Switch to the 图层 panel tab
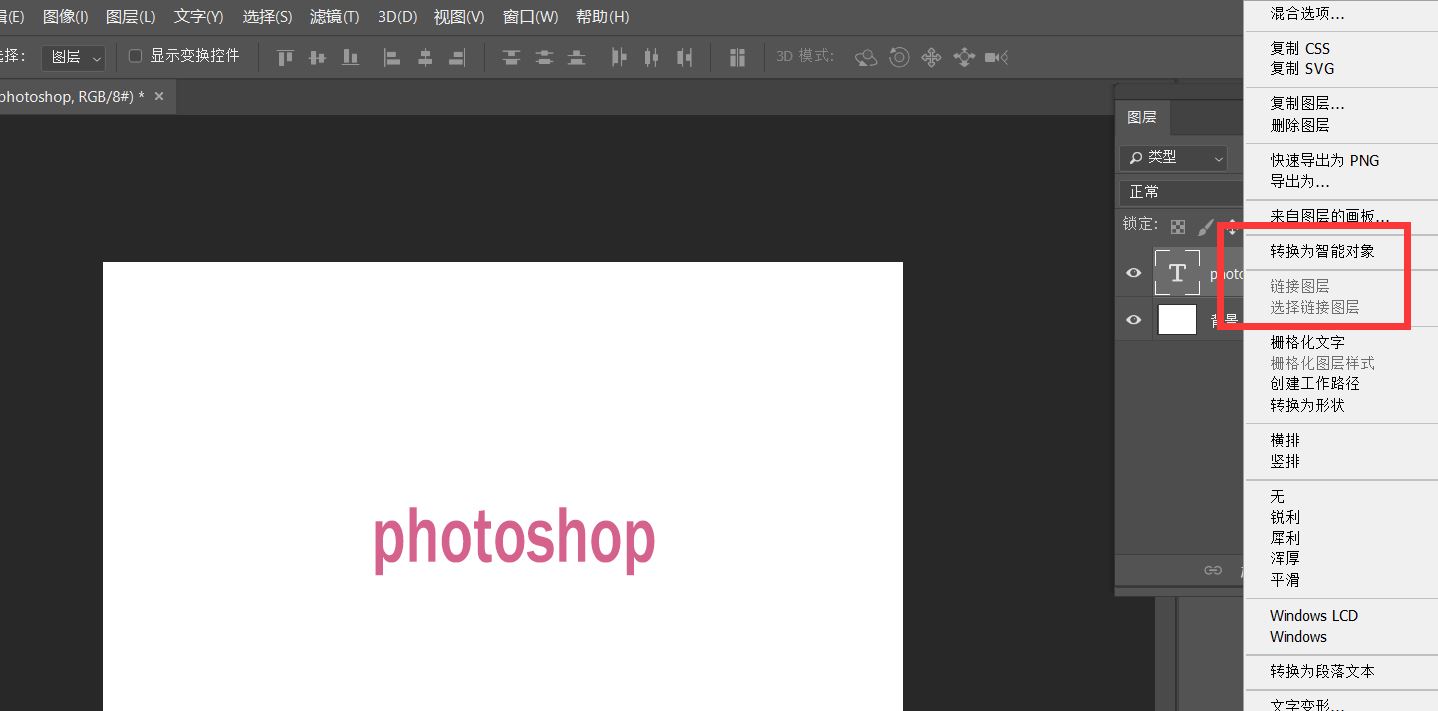Screen dimensions: 1438x711 tap(1142, 117)
